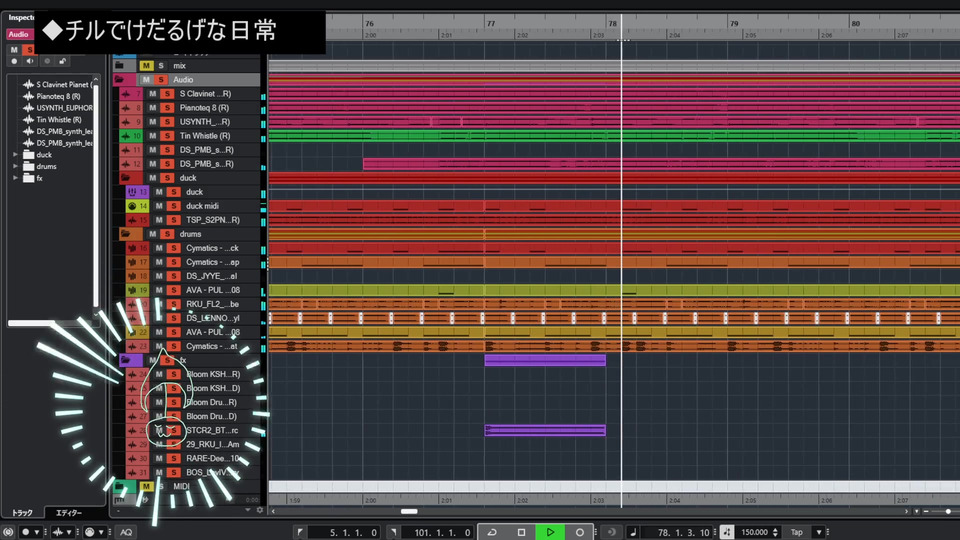Unmute the mix folder track
This screenshot has width=960, height=540.
point(146,66)
